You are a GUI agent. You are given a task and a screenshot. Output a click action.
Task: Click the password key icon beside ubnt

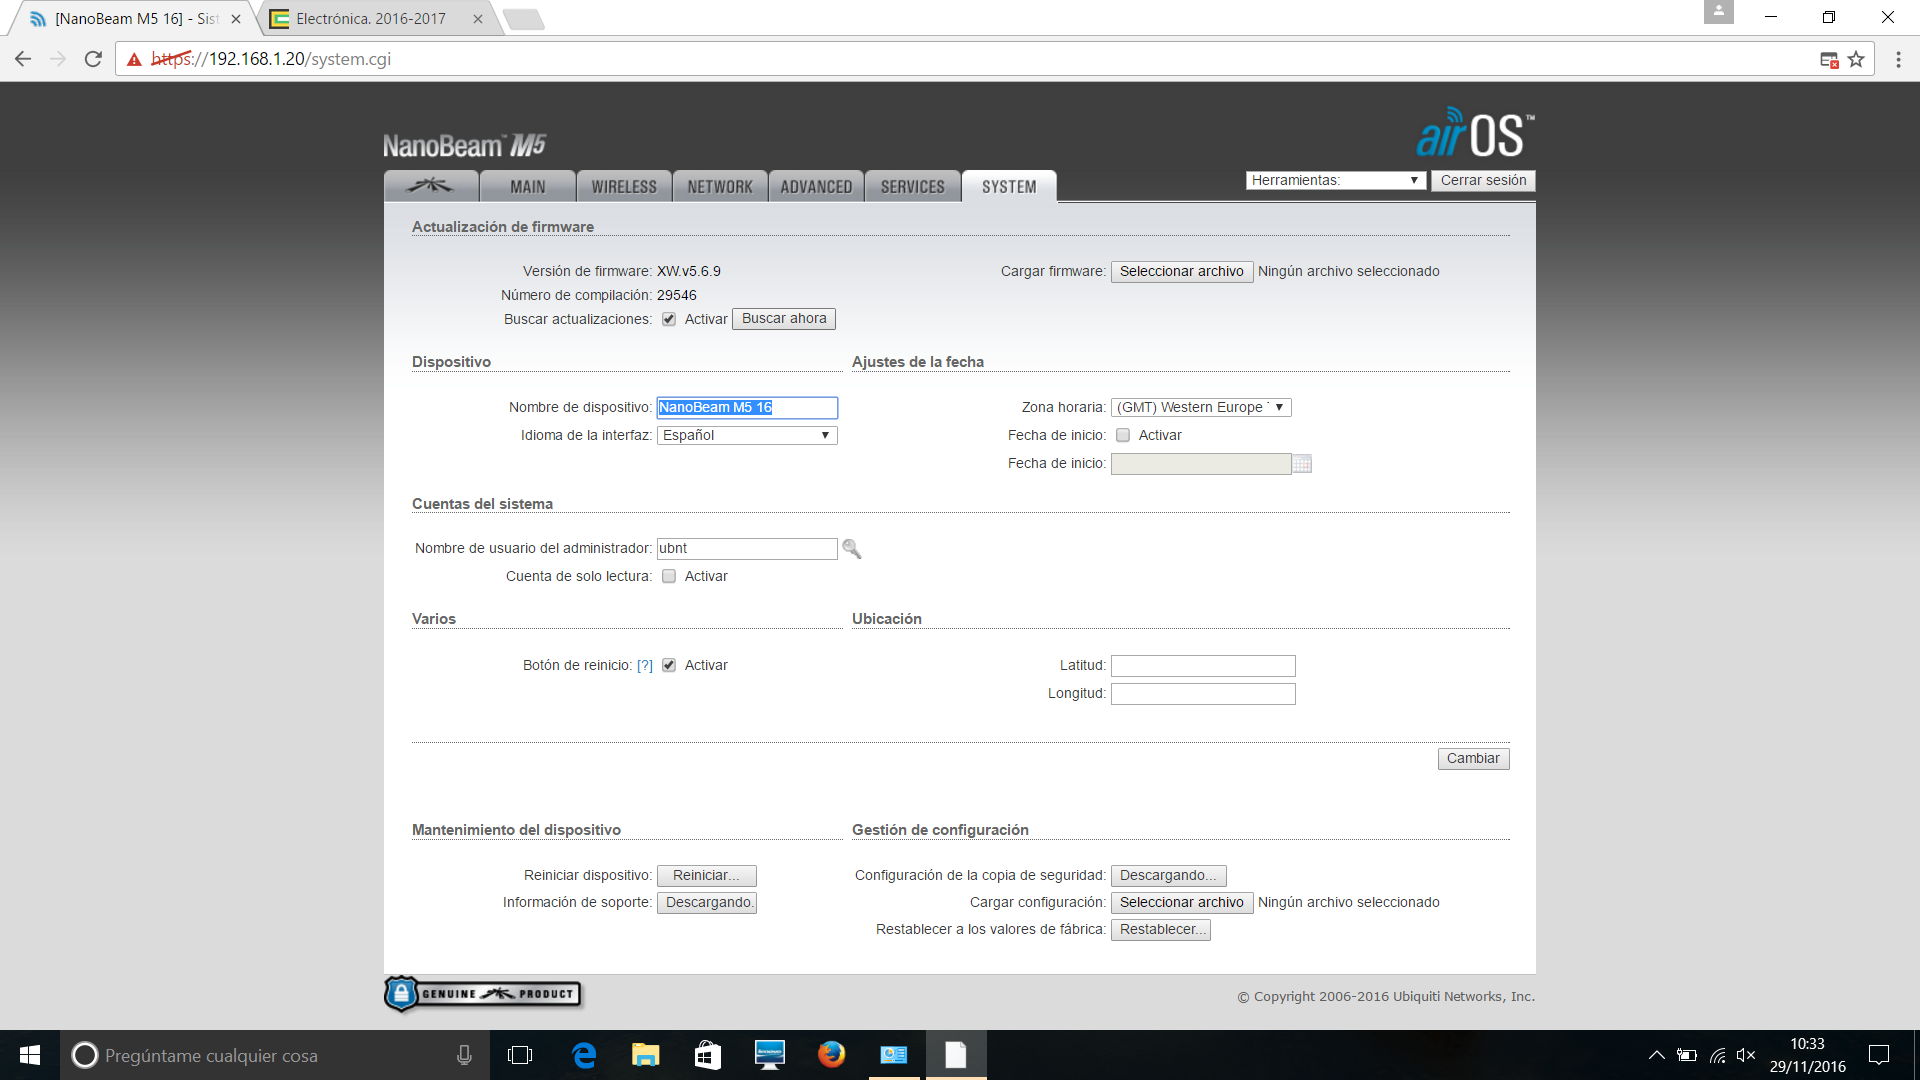click(851, 548)
